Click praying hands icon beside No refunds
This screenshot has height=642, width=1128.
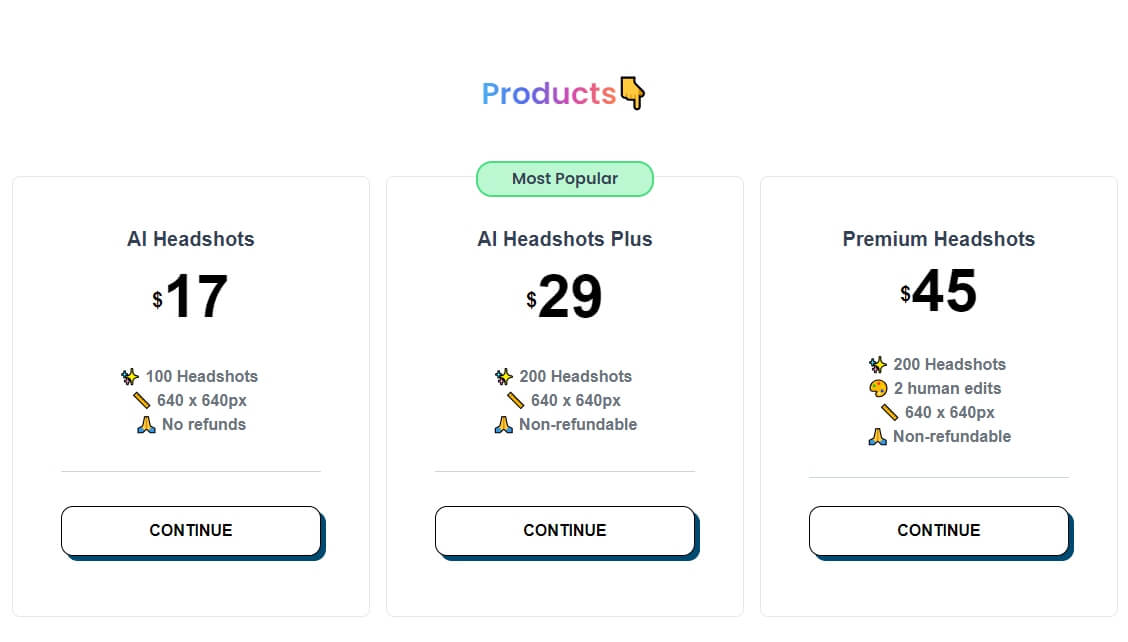(146, 425)
